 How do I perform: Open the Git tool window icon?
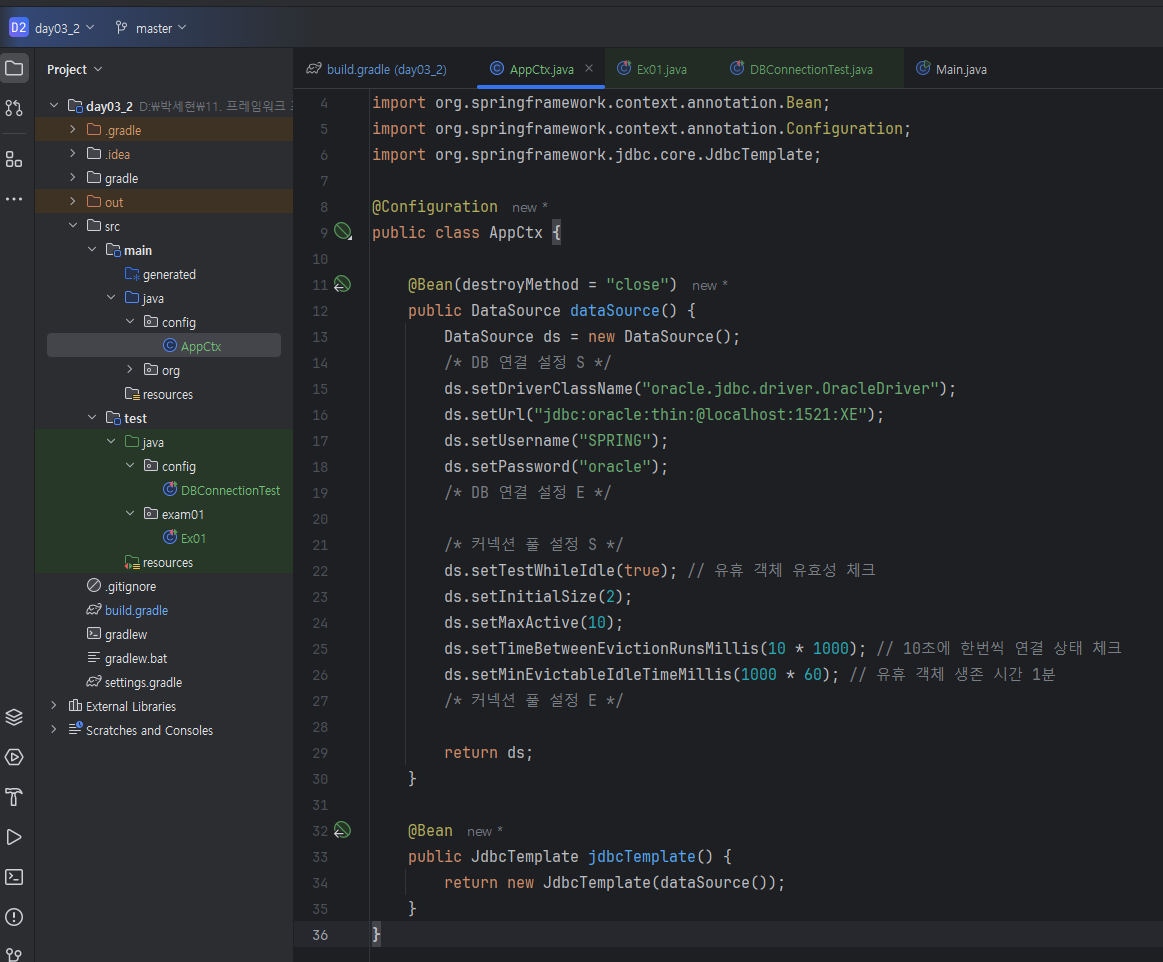coord(14,954)
